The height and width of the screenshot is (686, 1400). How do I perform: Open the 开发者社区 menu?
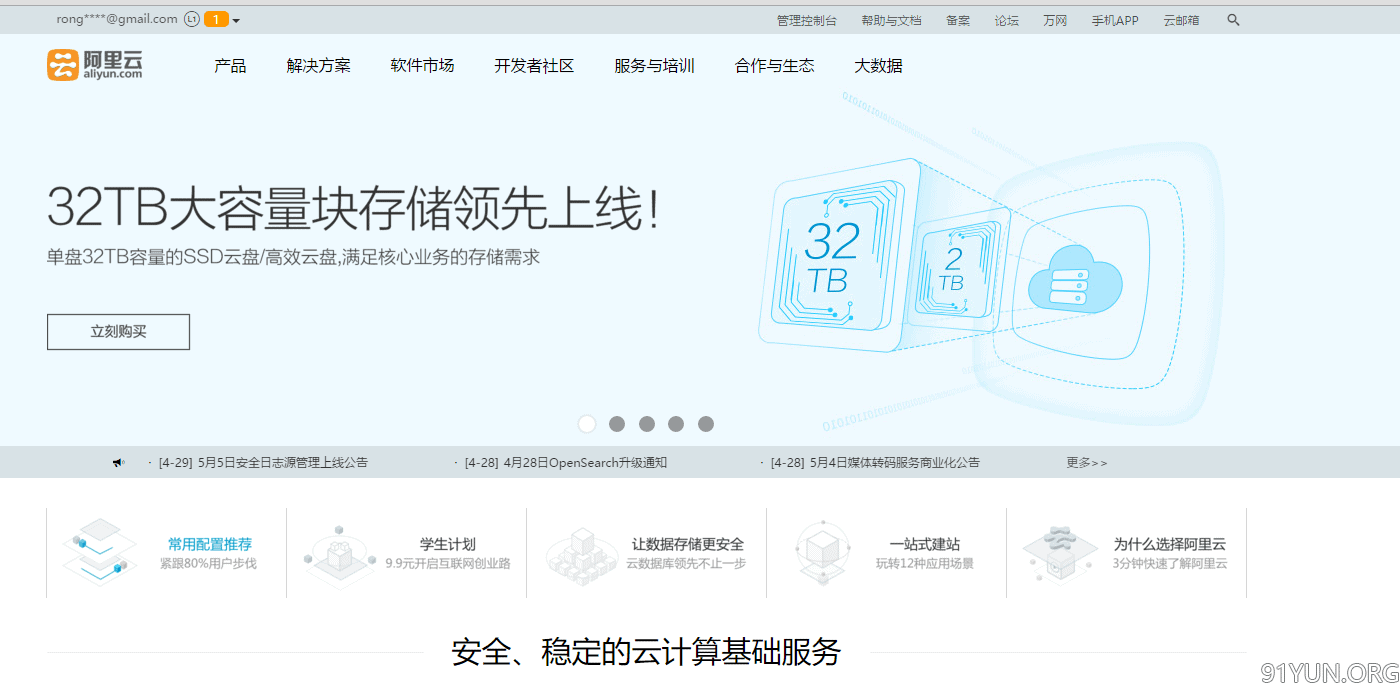point(534,66)
